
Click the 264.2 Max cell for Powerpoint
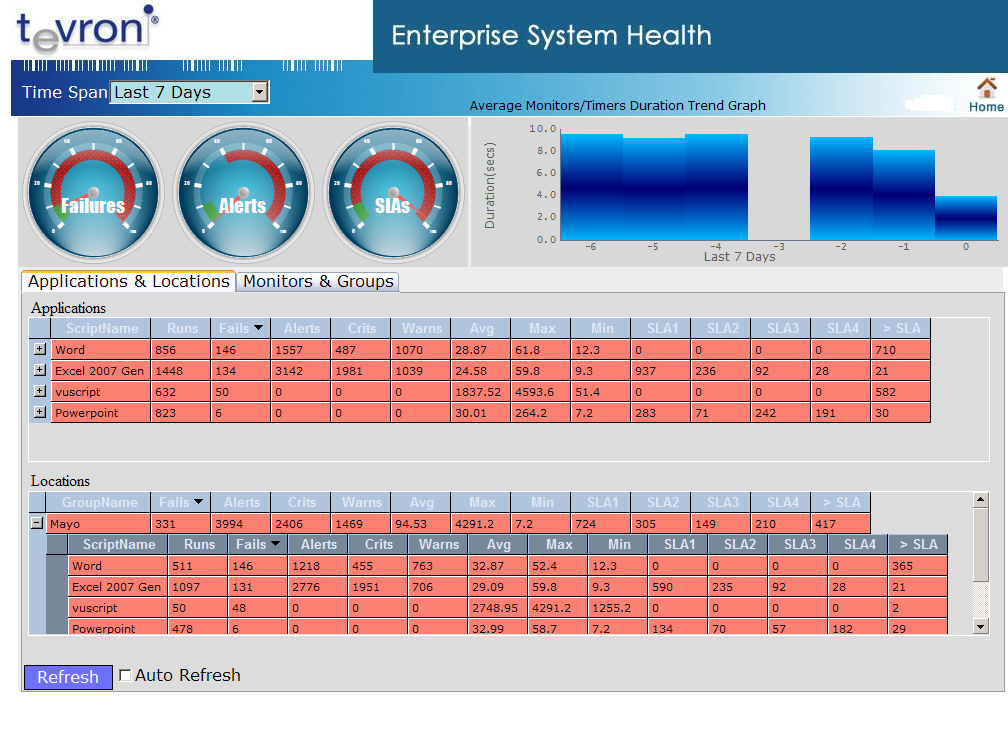click(x=541, y=413)
